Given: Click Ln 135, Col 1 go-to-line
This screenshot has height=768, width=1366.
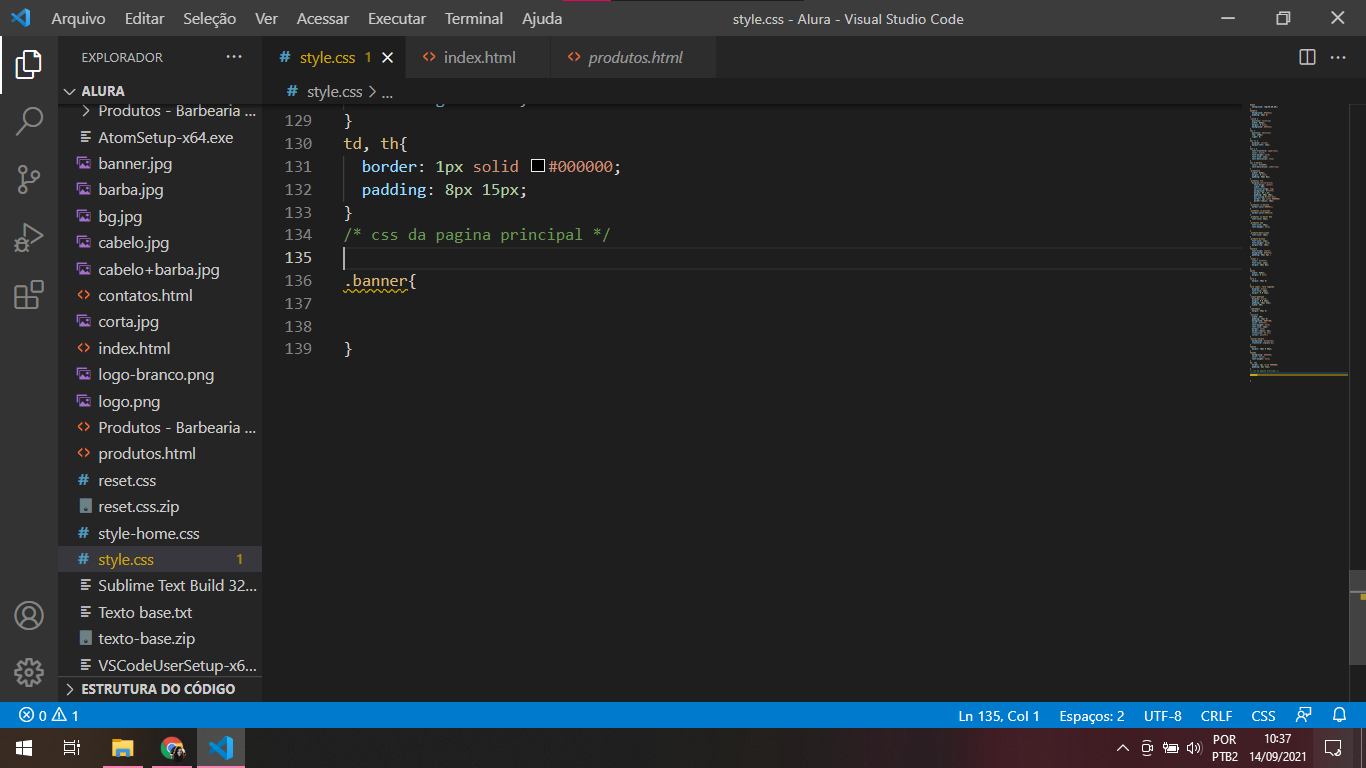Looking at the screenshot, I should [x=999, y=716].
